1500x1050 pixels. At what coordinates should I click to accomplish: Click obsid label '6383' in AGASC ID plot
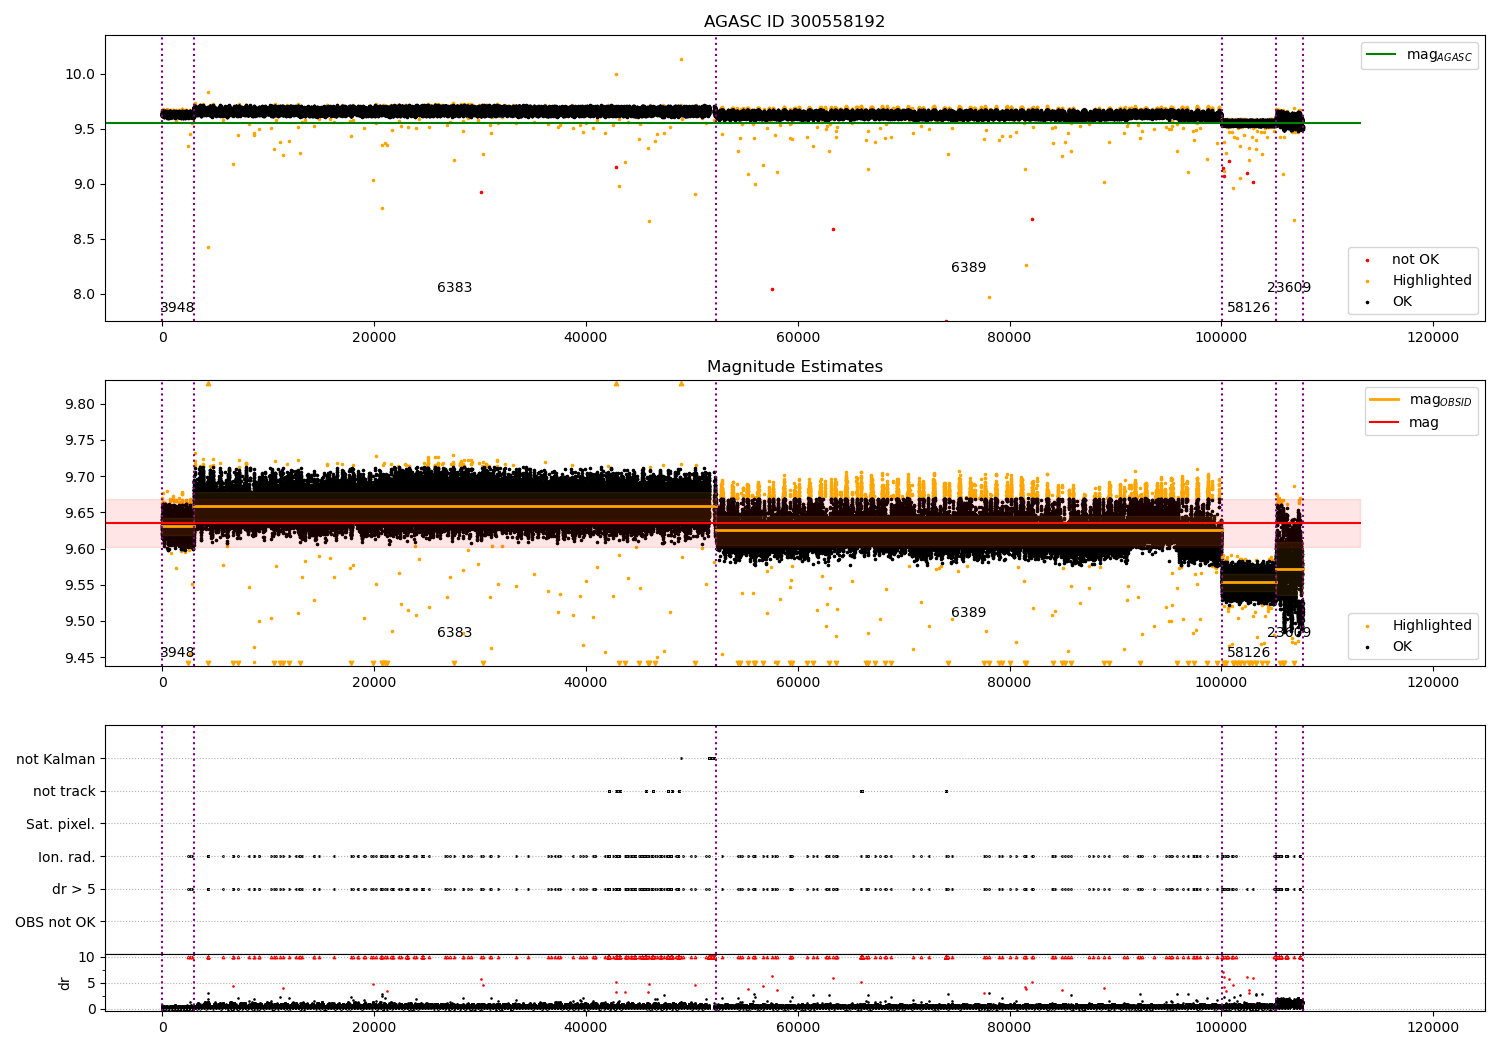[454, 288]
